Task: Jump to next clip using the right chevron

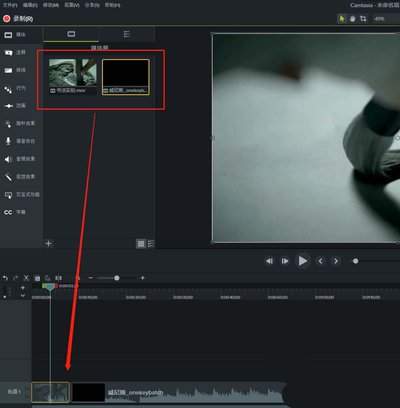Action: [336, 261]
